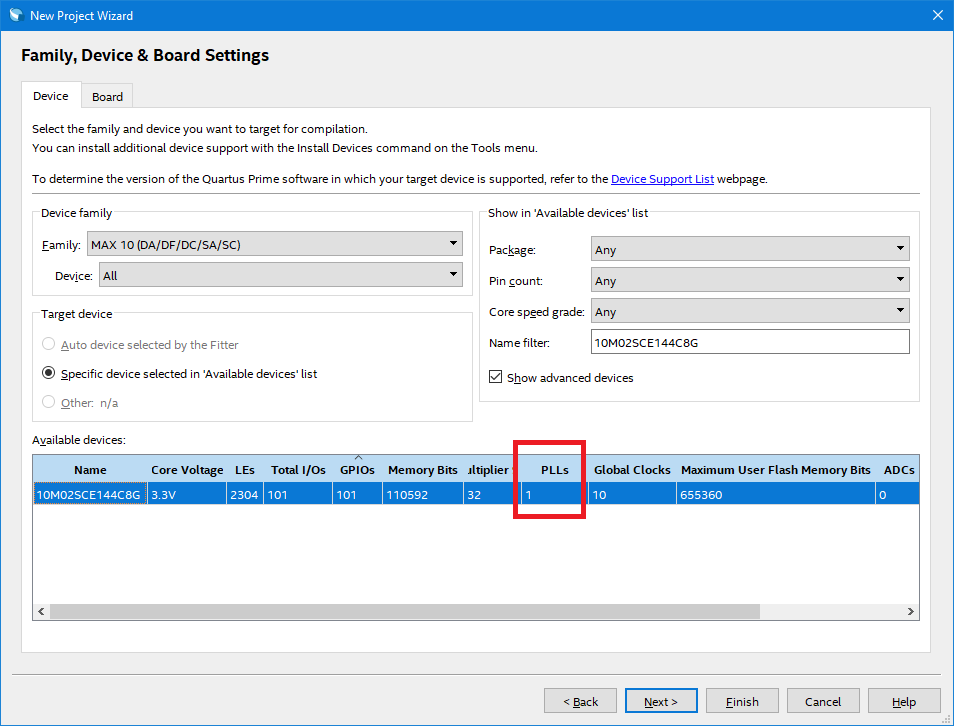Switch to the Board tab
954x726 pixels.
pos(107,97)
